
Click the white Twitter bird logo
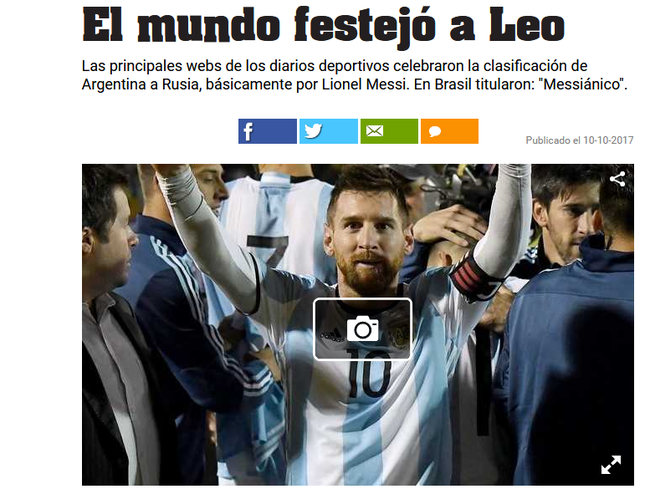coord(313,131)
